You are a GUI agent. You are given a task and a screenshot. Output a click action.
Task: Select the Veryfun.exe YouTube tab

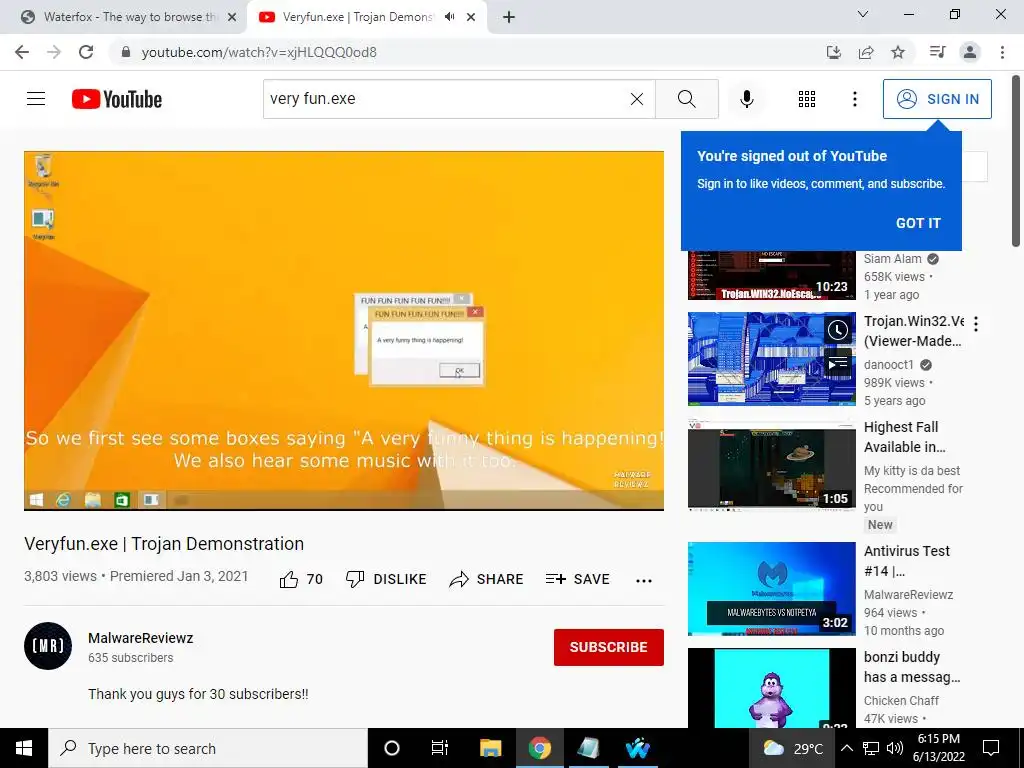[356, 17]
